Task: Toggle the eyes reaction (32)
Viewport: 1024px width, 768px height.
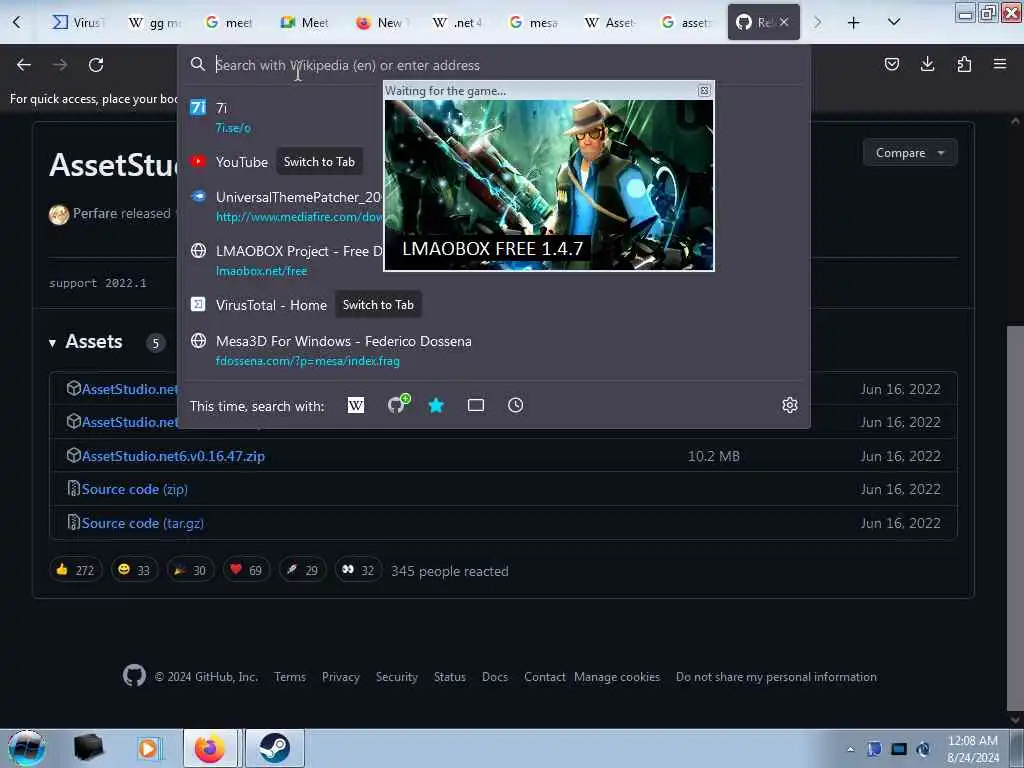Action: click(359, 570)
